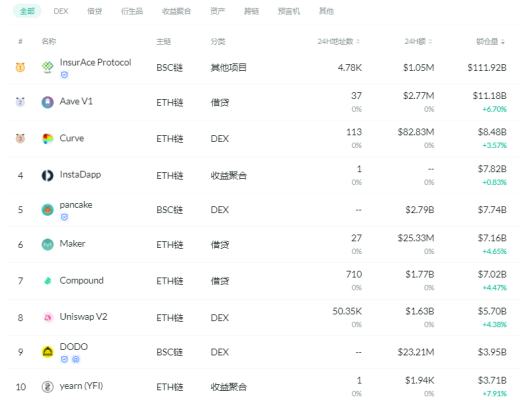
Task: Click the gold rank 1 medal icon
Action: (20, 67)
